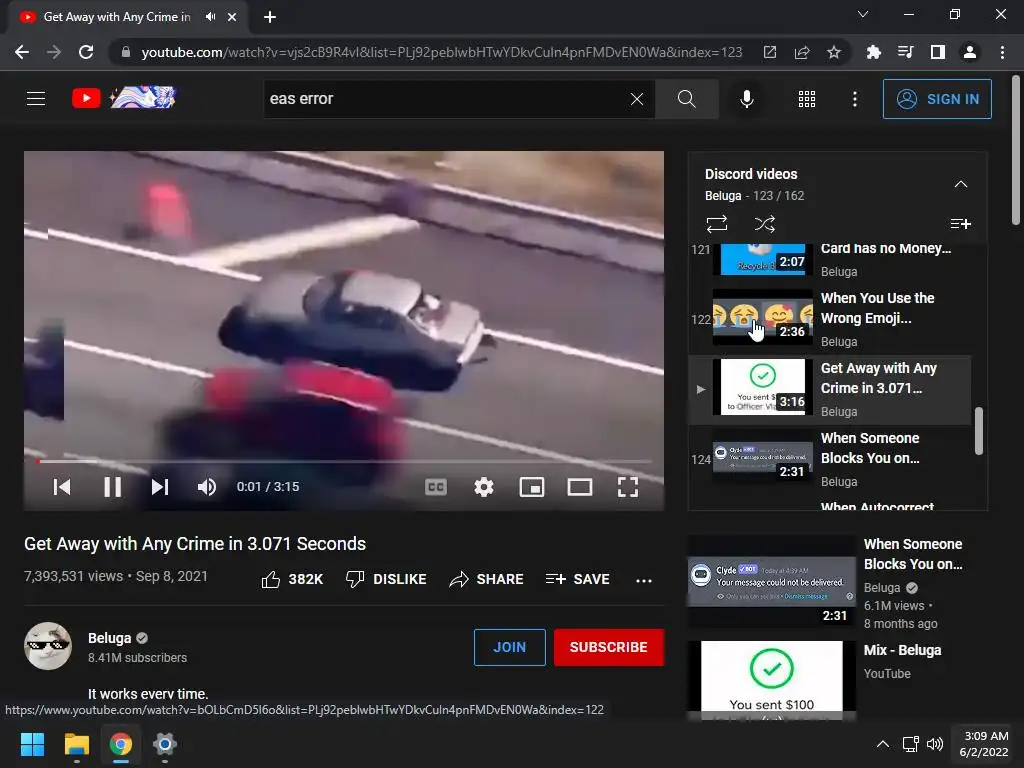
Task: Go back in browser
Action: [22, 52]
